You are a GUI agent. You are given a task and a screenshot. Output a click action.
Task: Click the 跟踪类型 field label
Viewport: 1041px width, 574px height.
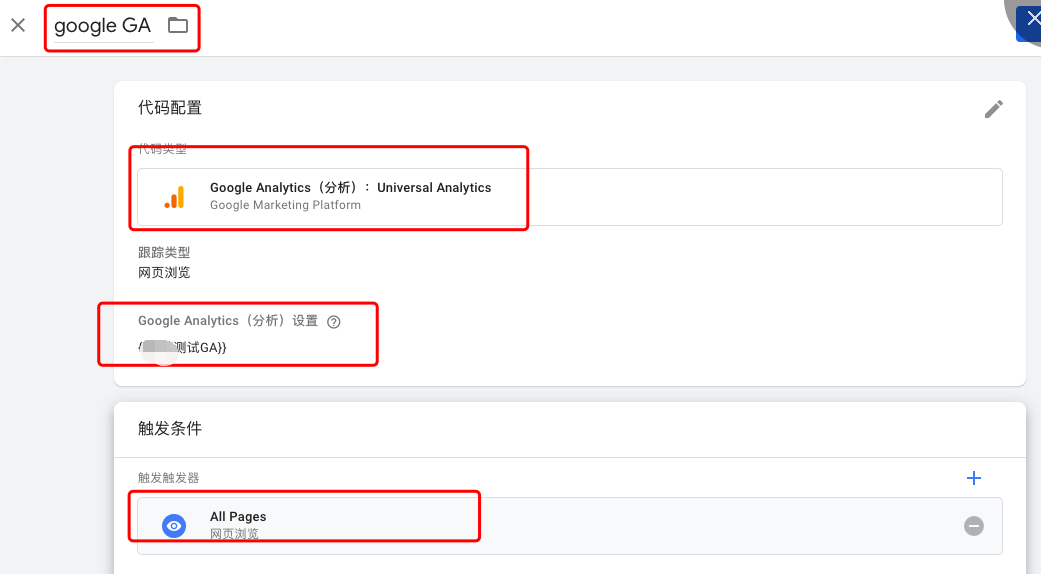[164, 253]
